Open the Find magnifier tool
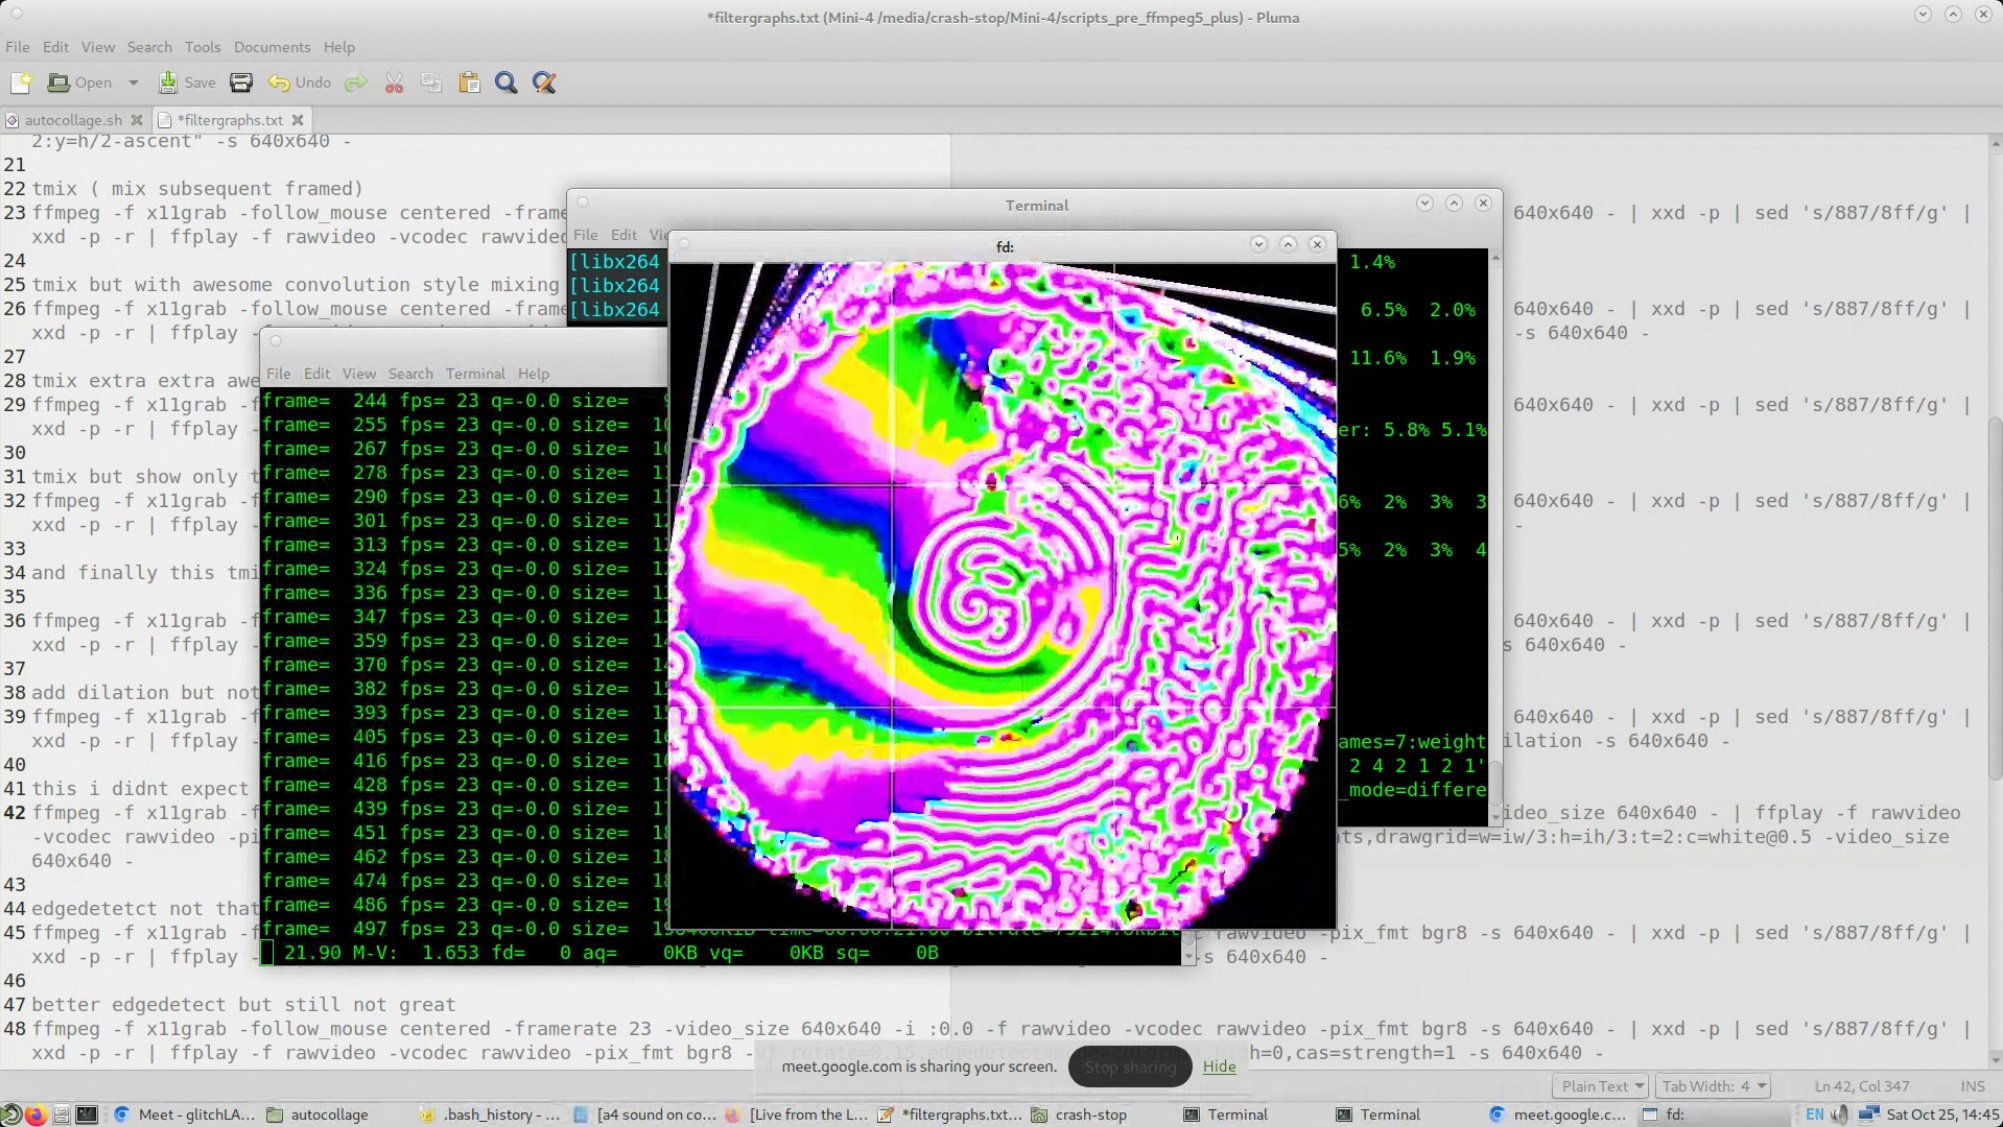 point(506,83)
